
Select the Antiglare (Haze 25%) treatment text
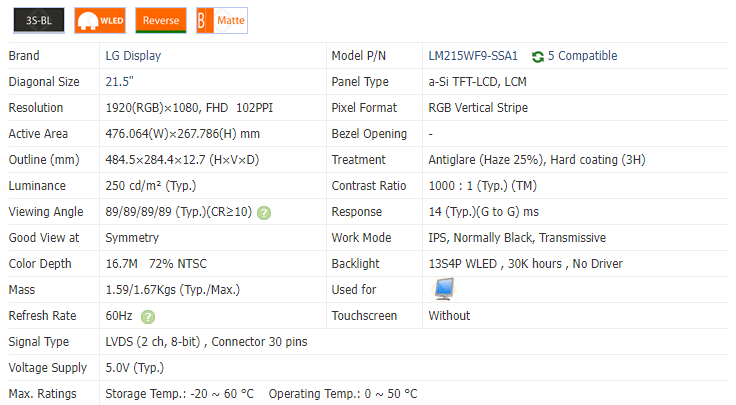click(486, 160)
